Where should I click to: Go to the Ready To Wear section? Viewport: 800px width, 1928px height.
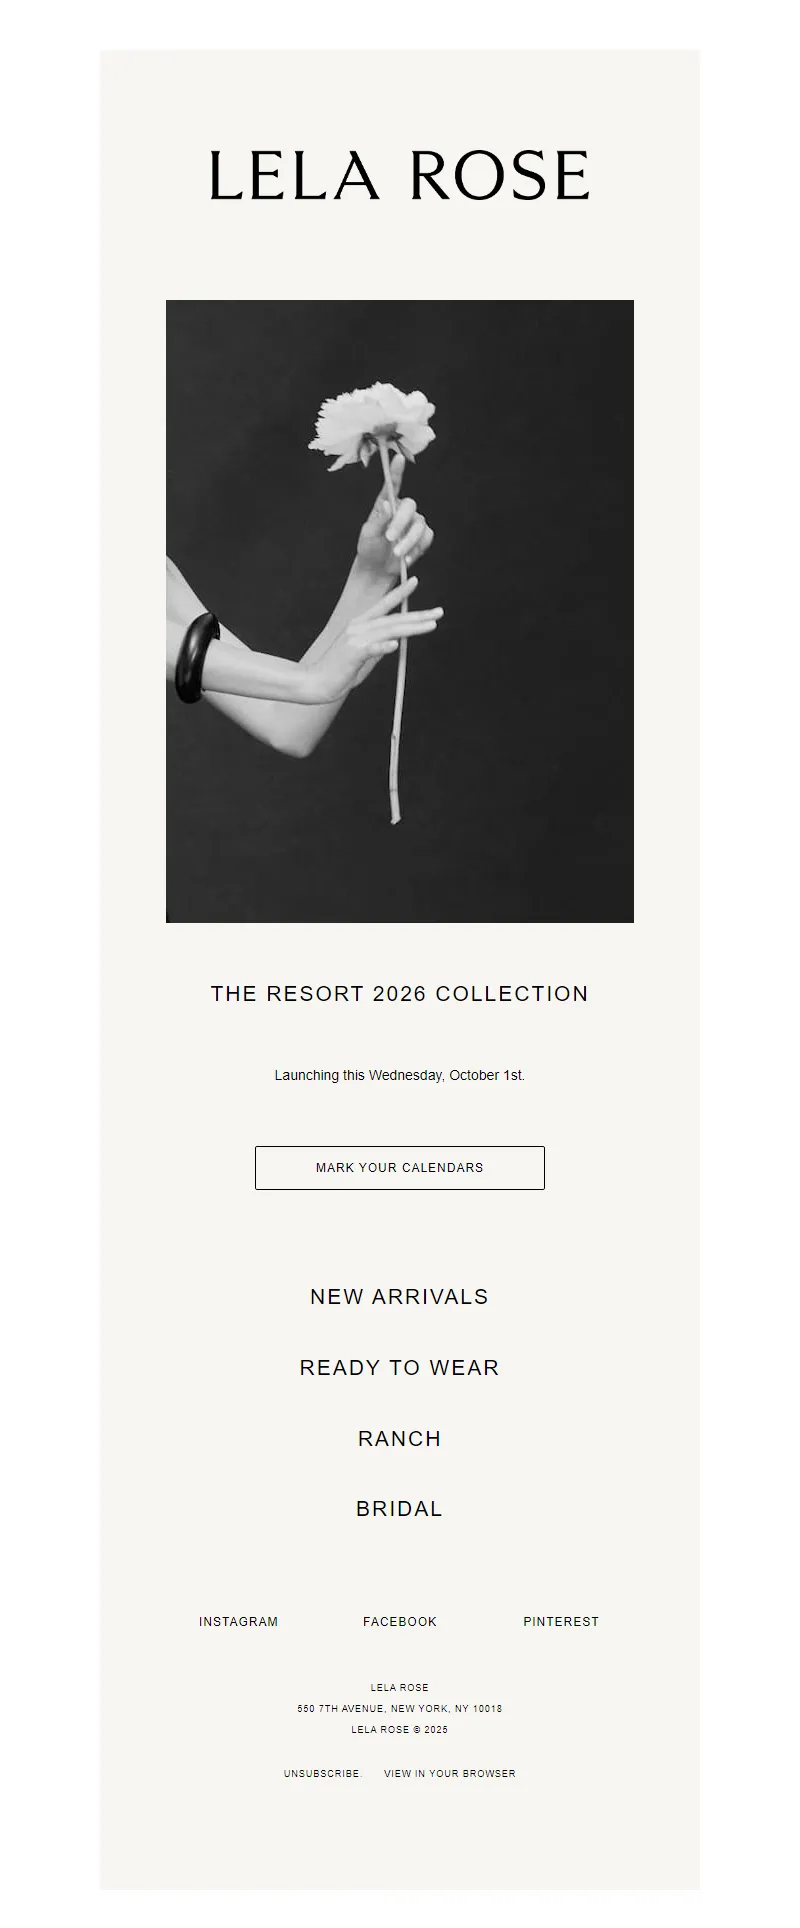(x=400, y=1368)
